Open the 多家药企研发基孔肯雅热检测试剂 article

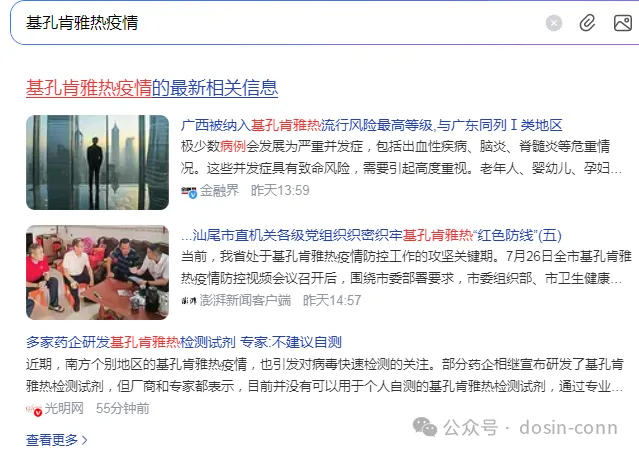[184, 342]
